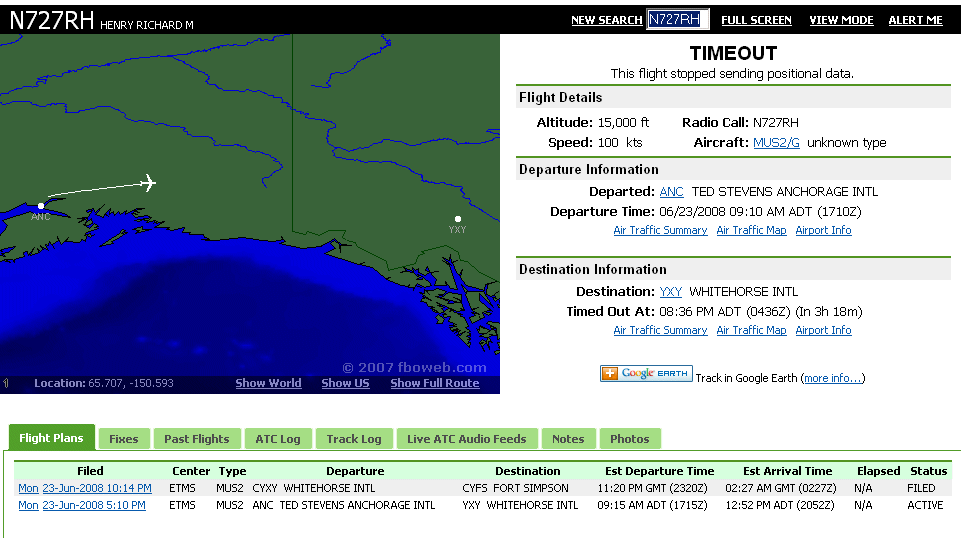Viewport: 961px width, 538px height.
Task: Open flight plan filed 23-Jun-2008 10:14 PM
Action: click(x=97, y=488)
